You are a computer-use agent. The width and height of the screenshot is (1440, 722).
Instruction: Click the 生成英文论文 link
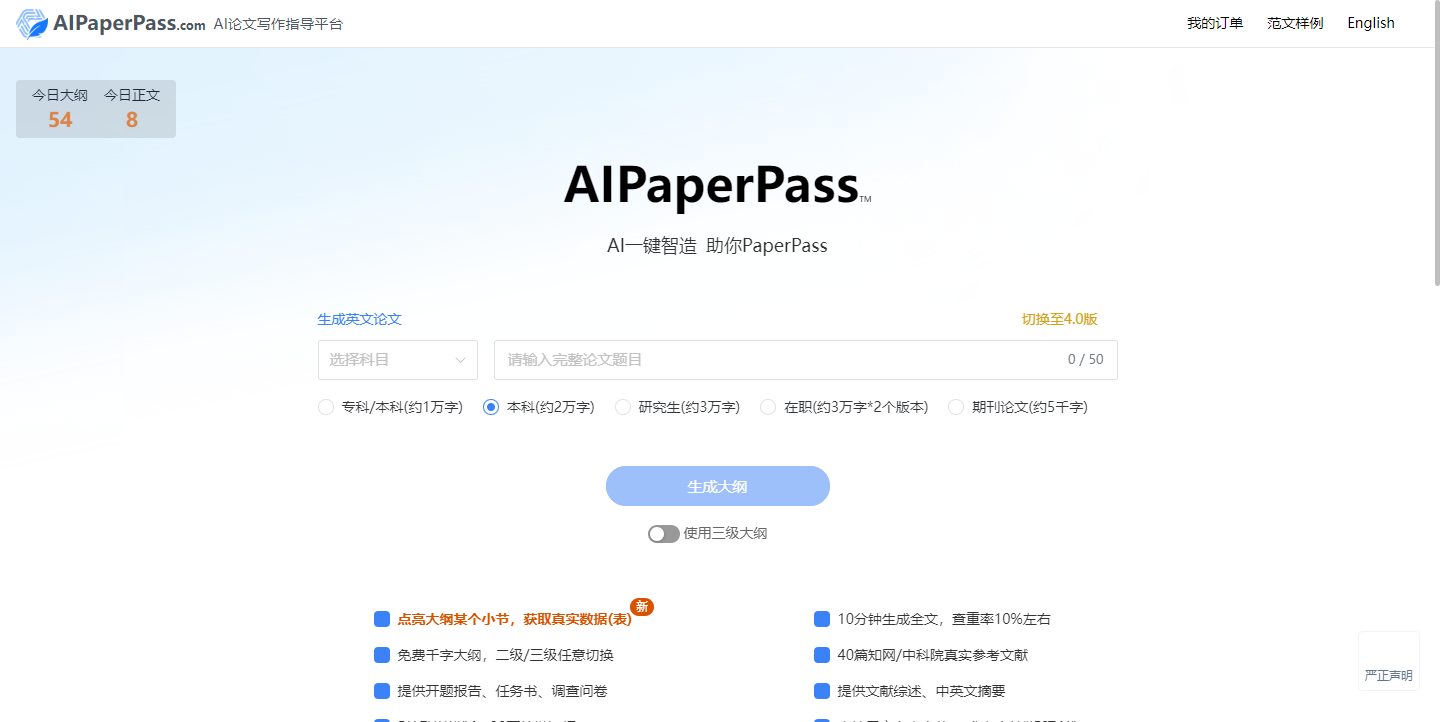coord(359,319)
